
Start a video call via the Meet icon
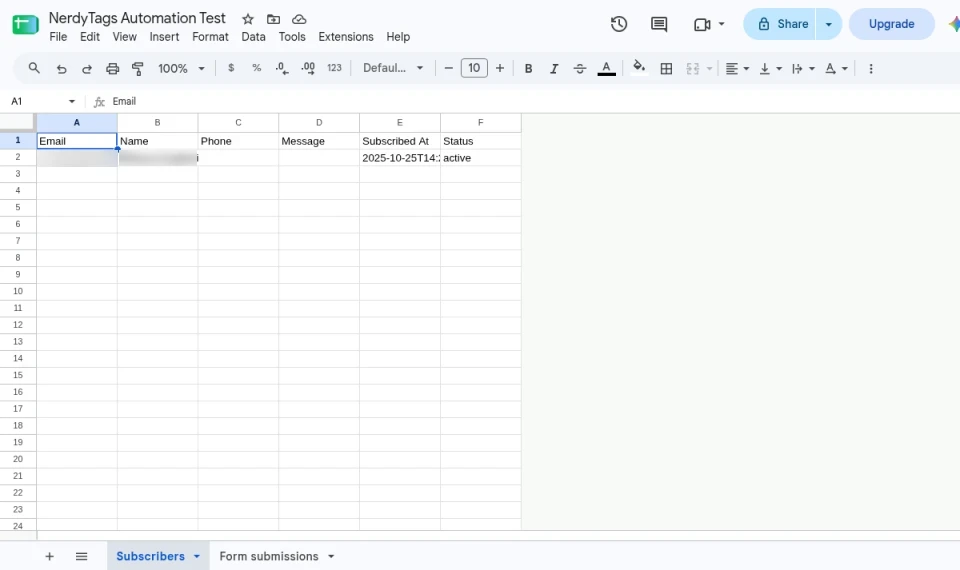coord(702,24)
